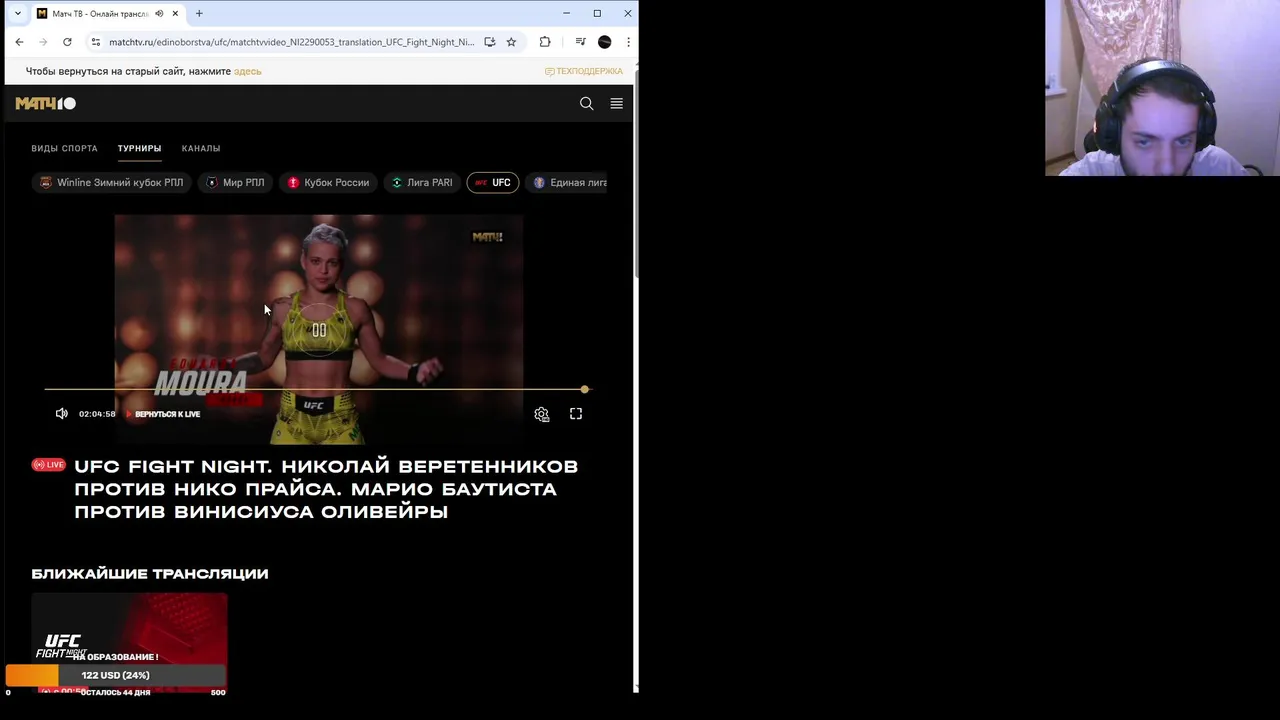Go back with browser back arrow

[x=19, y=42]
